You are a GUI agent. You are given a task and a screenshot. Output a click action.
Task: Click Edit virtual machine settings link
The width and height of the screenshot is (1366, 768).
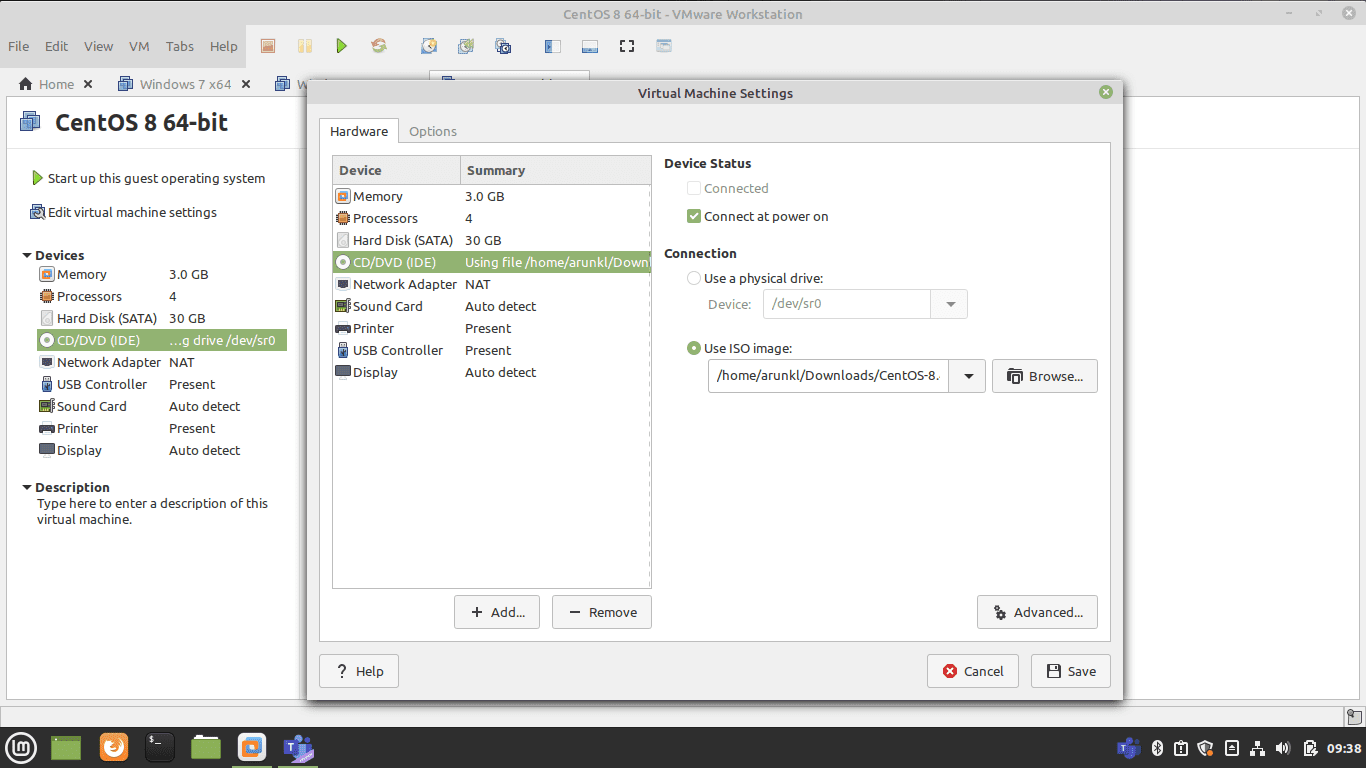click(x=124, y=212)
